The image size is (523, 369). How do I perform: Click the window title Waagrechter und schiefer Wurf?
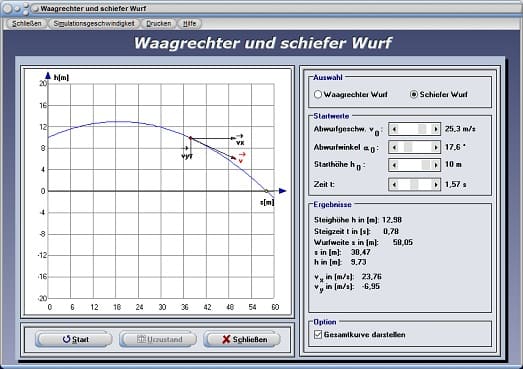click(93, 8)
